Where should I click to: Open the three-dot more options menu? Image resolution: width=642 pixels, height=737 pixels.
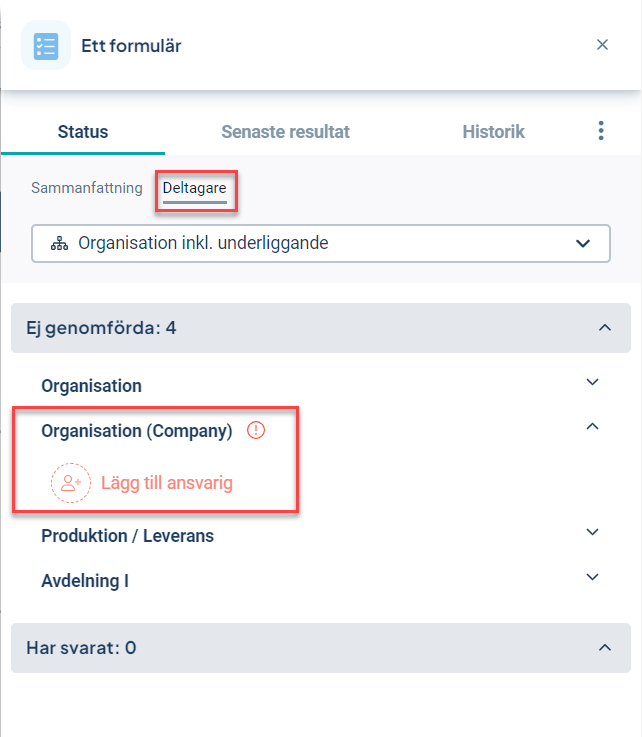click(x=601, y=131)
